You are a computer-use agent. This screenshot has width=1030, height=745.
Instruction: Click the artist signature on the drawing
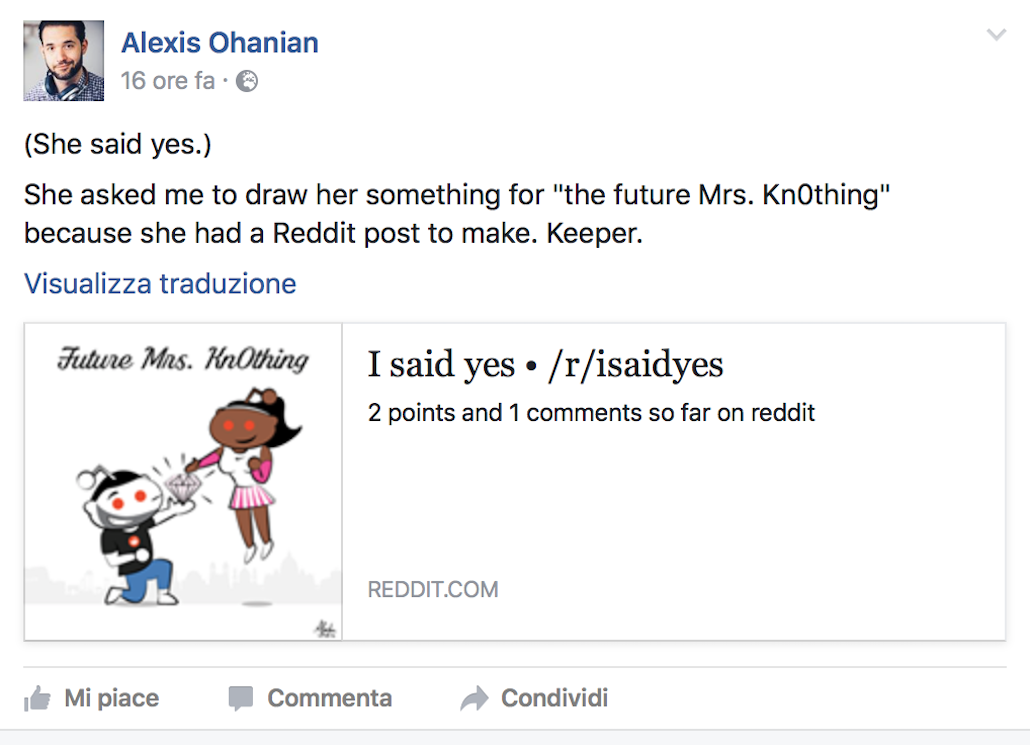(x=324, y=627)
